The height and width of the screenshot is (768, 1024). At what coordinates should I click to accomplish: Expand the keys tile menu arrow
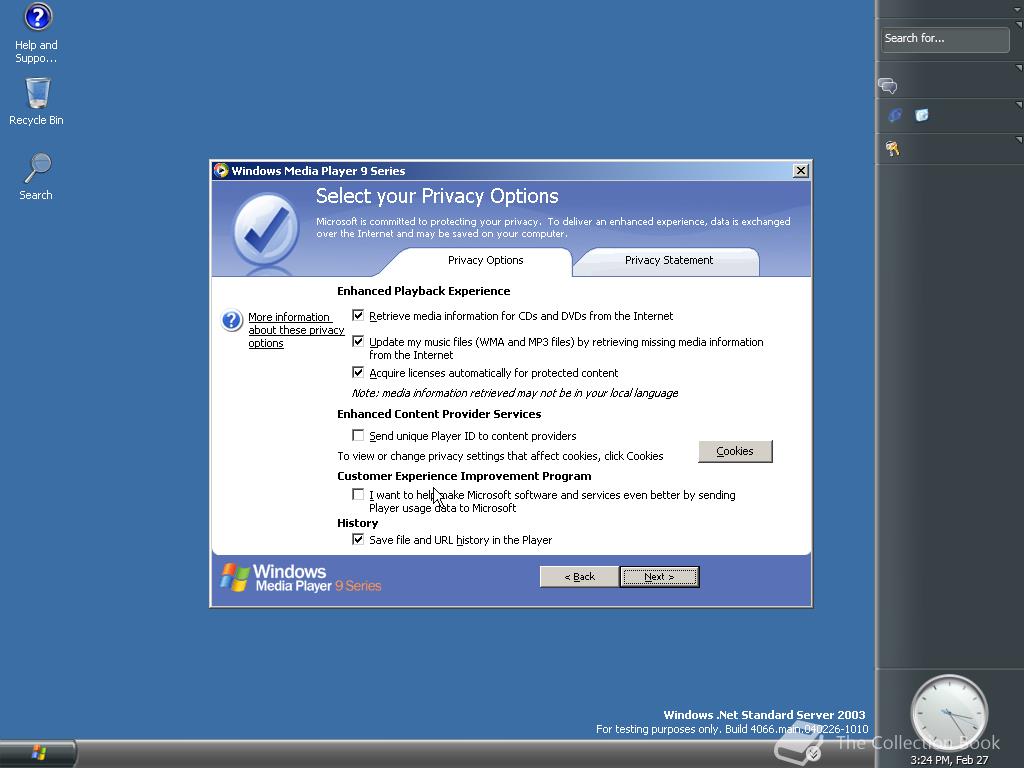point(1019,139)
